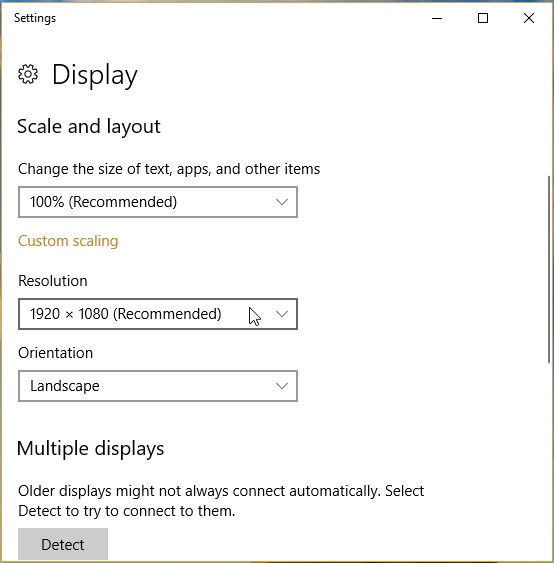Click the vertical scrollbar thumb of the settings page

549,269
